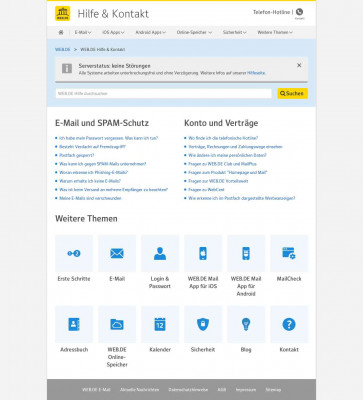Expand the Weitere Themen dropdown menu
The width and height of the screenshot is (363, 400).
pyautogui.click(x=275, y=32)
